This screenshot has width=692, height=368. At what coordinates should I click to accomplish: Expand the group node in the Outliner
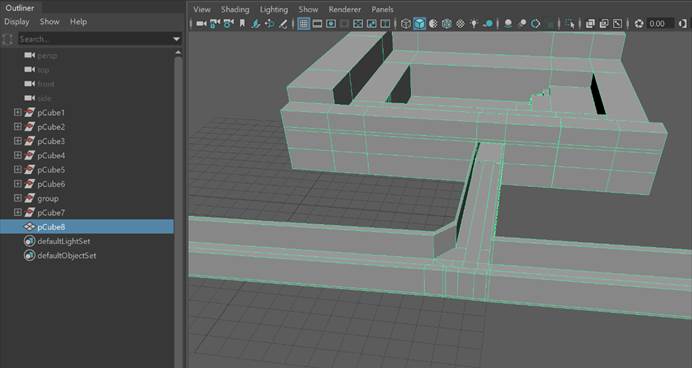[18, 198]
